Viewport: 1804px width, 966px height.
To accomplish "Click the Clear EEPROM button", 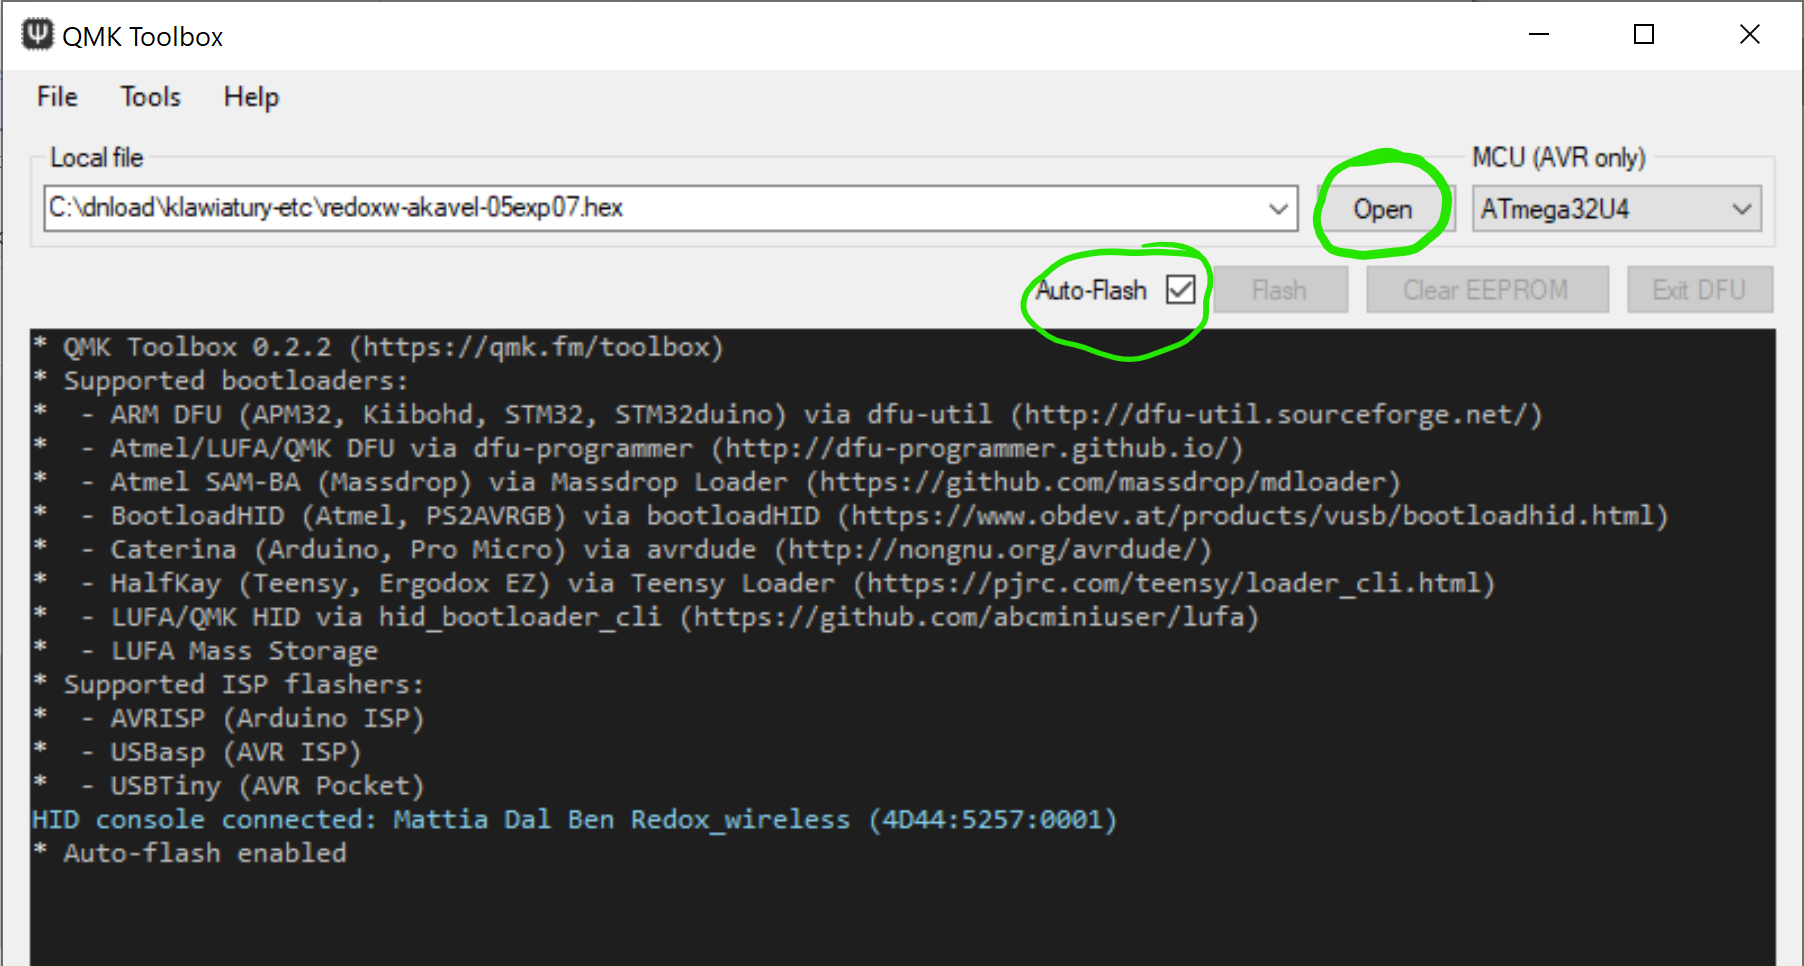I will [1486, 290].
